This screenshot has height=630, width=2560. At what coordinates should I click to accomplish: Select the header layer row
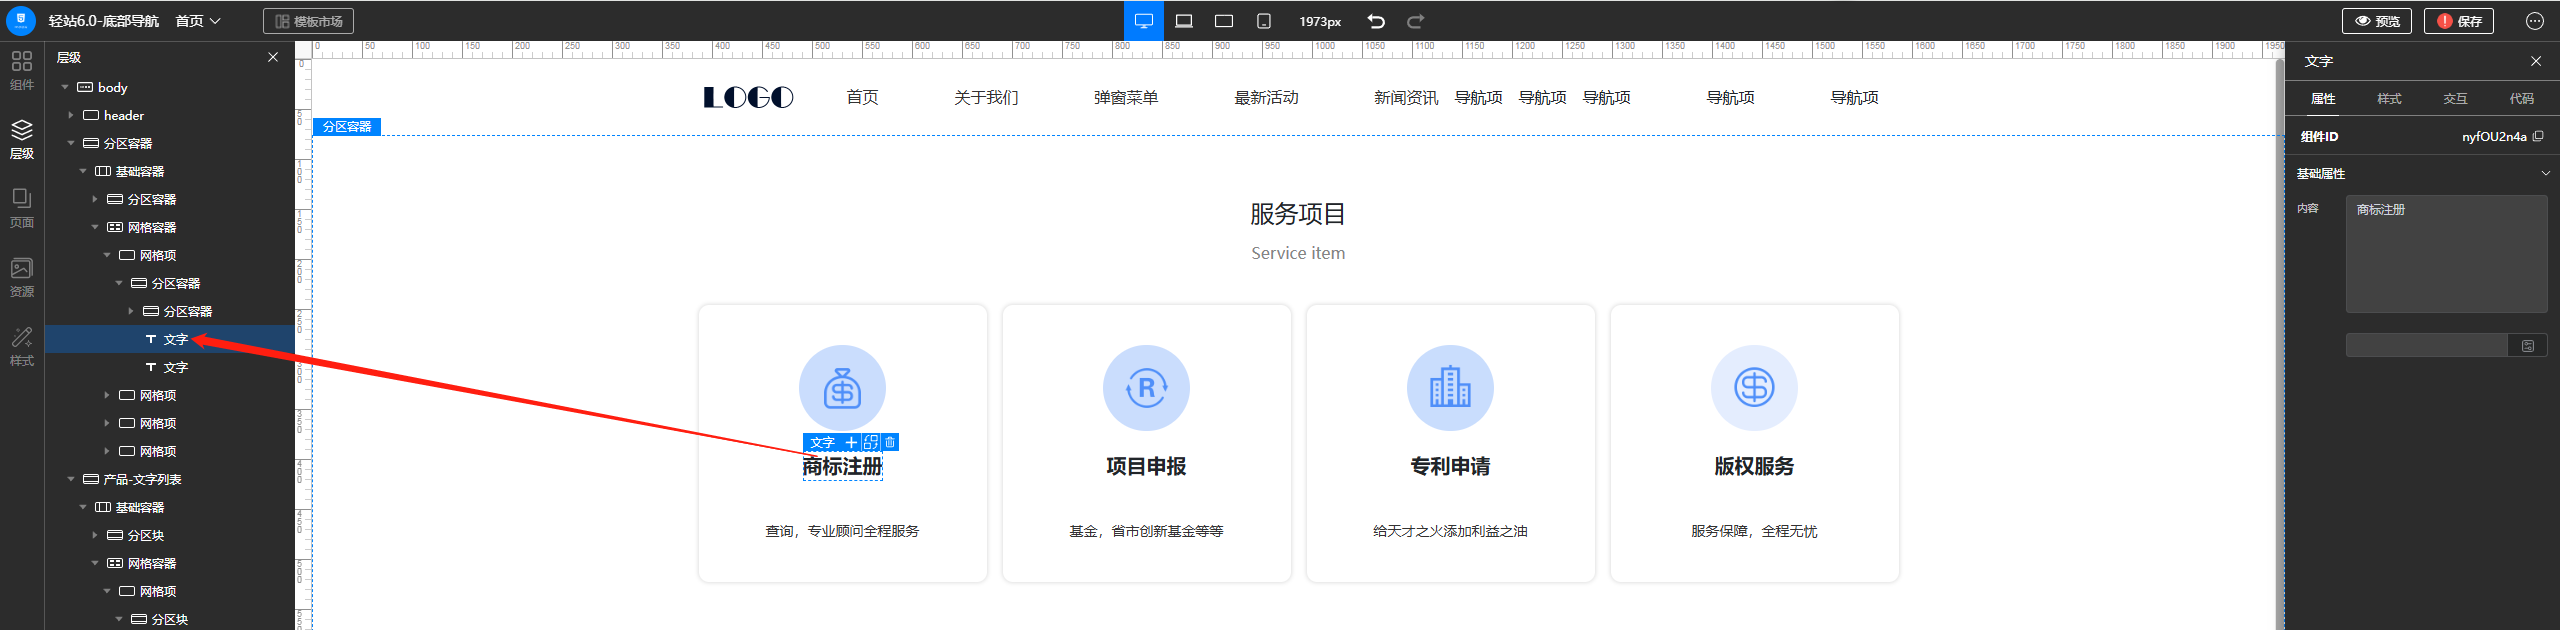(x=170, y=116)
